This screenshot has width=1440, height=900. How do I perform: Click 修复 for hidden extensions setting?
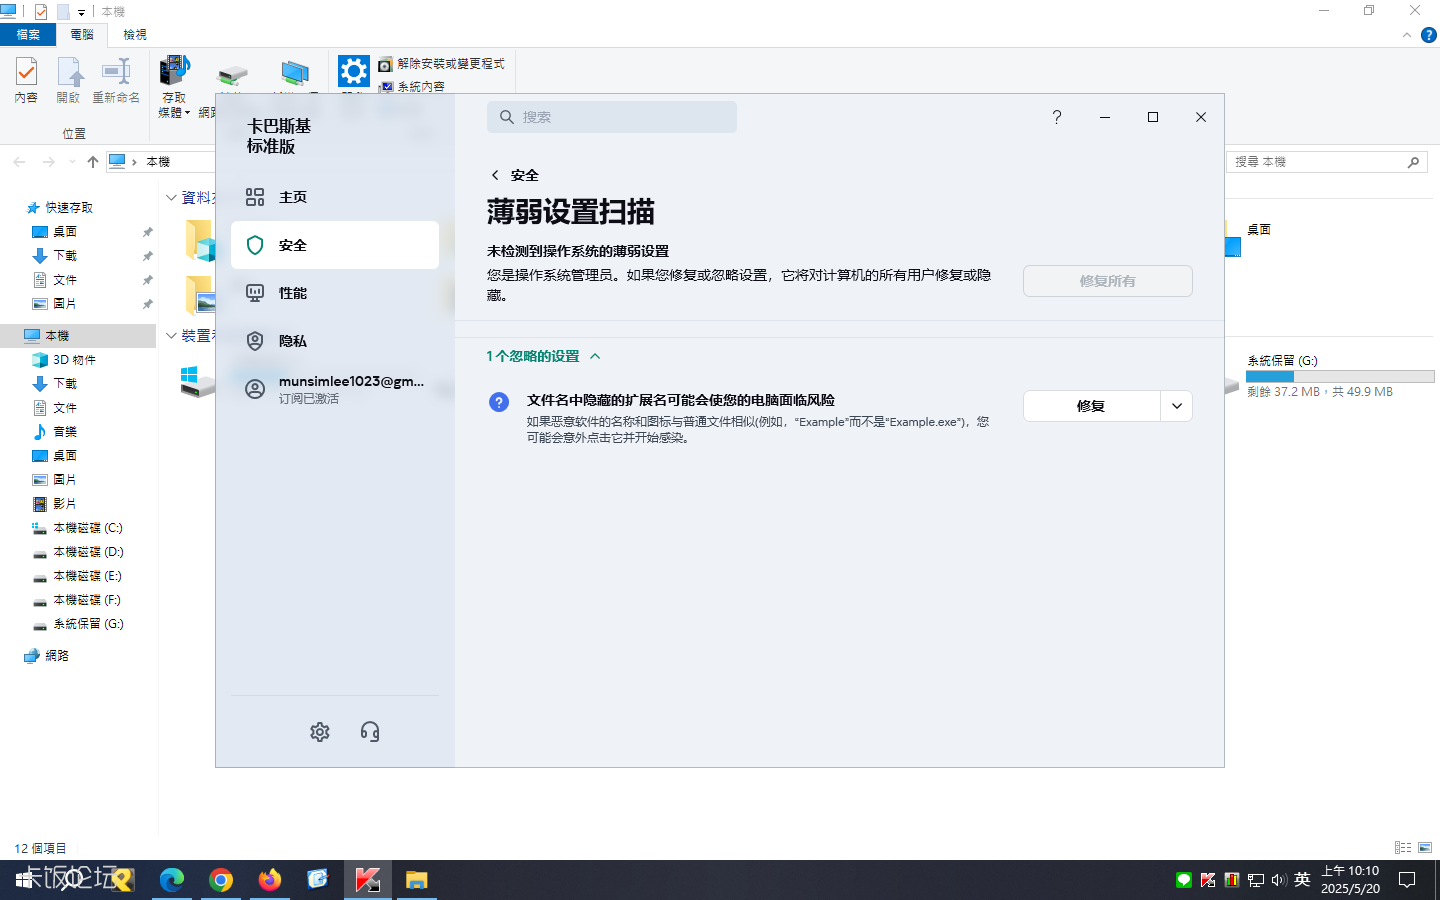pos(1091,406)
